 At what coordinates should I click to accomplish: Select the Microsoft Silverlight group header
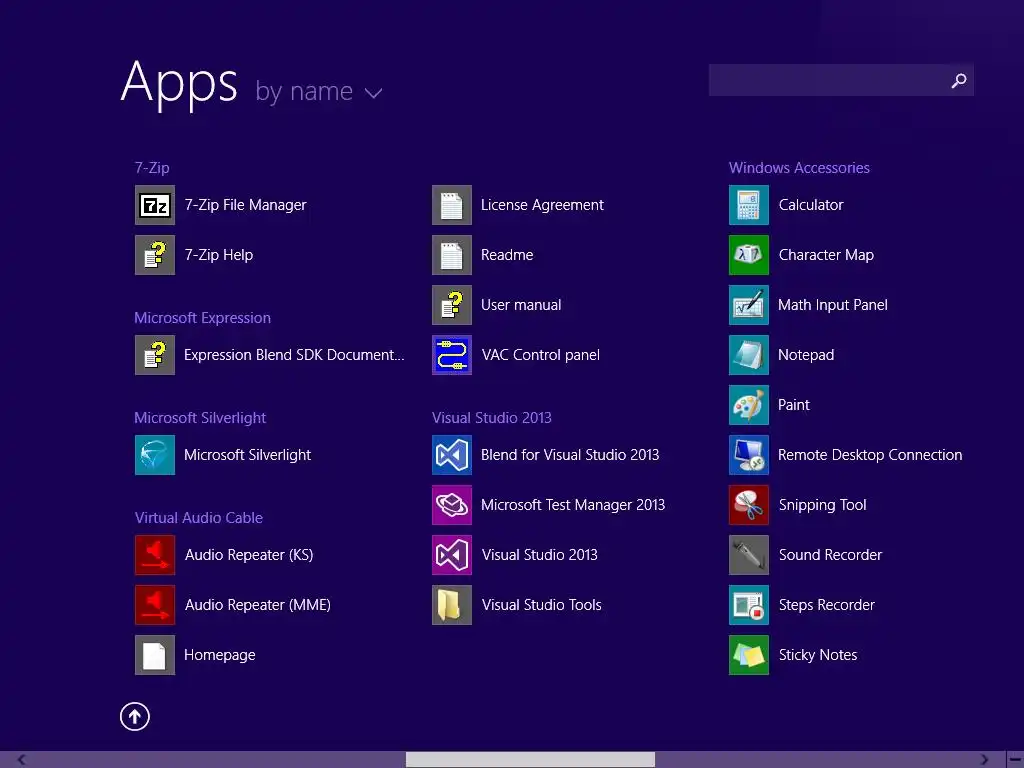(x=200, y=418)
